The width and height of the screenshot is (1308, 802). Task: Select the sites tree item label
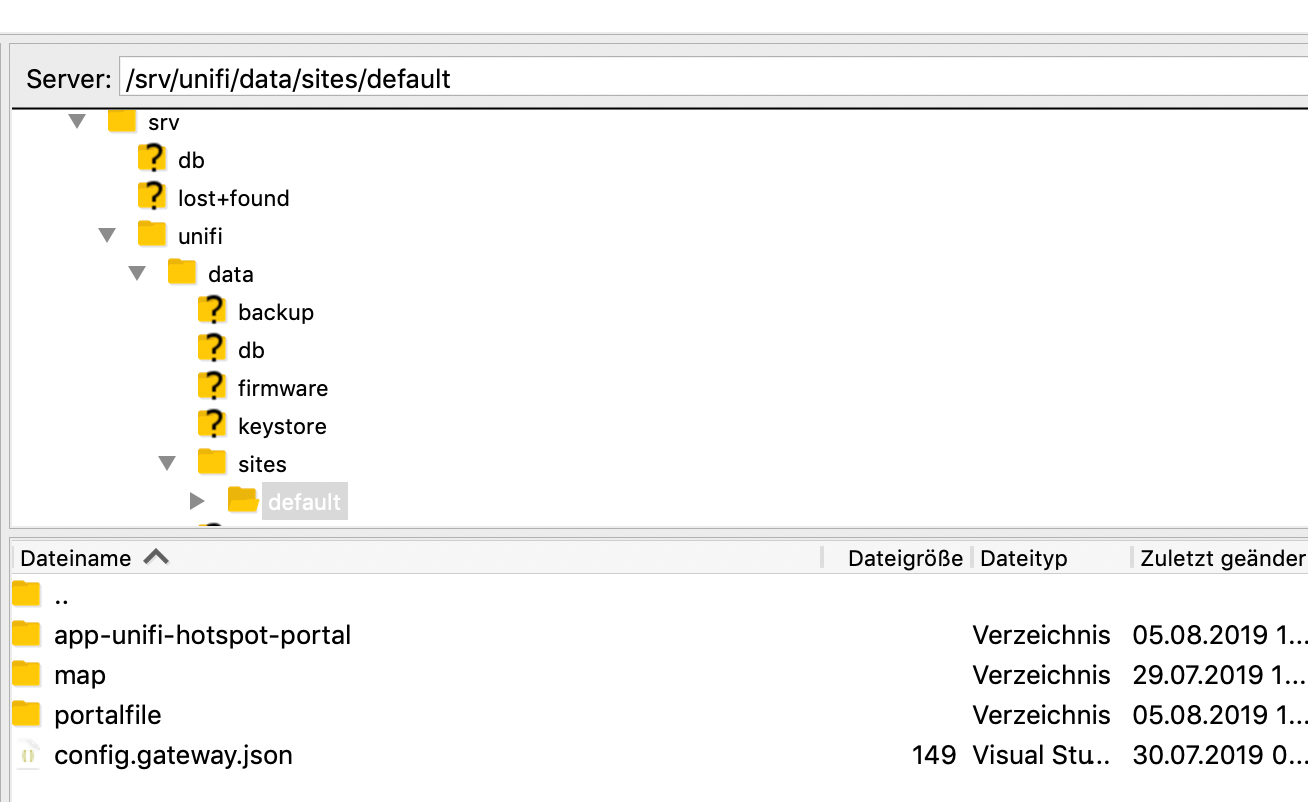[262, 464]
